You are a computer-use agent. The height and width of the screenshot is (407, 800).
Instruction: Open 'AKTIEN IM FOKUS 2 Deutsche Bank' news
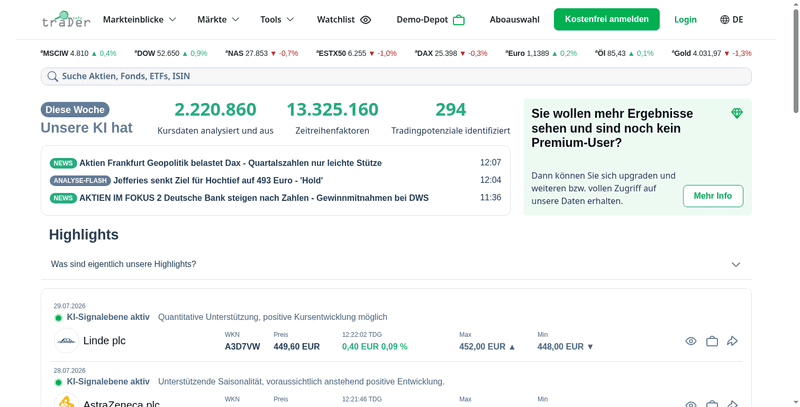click(254, 198)
